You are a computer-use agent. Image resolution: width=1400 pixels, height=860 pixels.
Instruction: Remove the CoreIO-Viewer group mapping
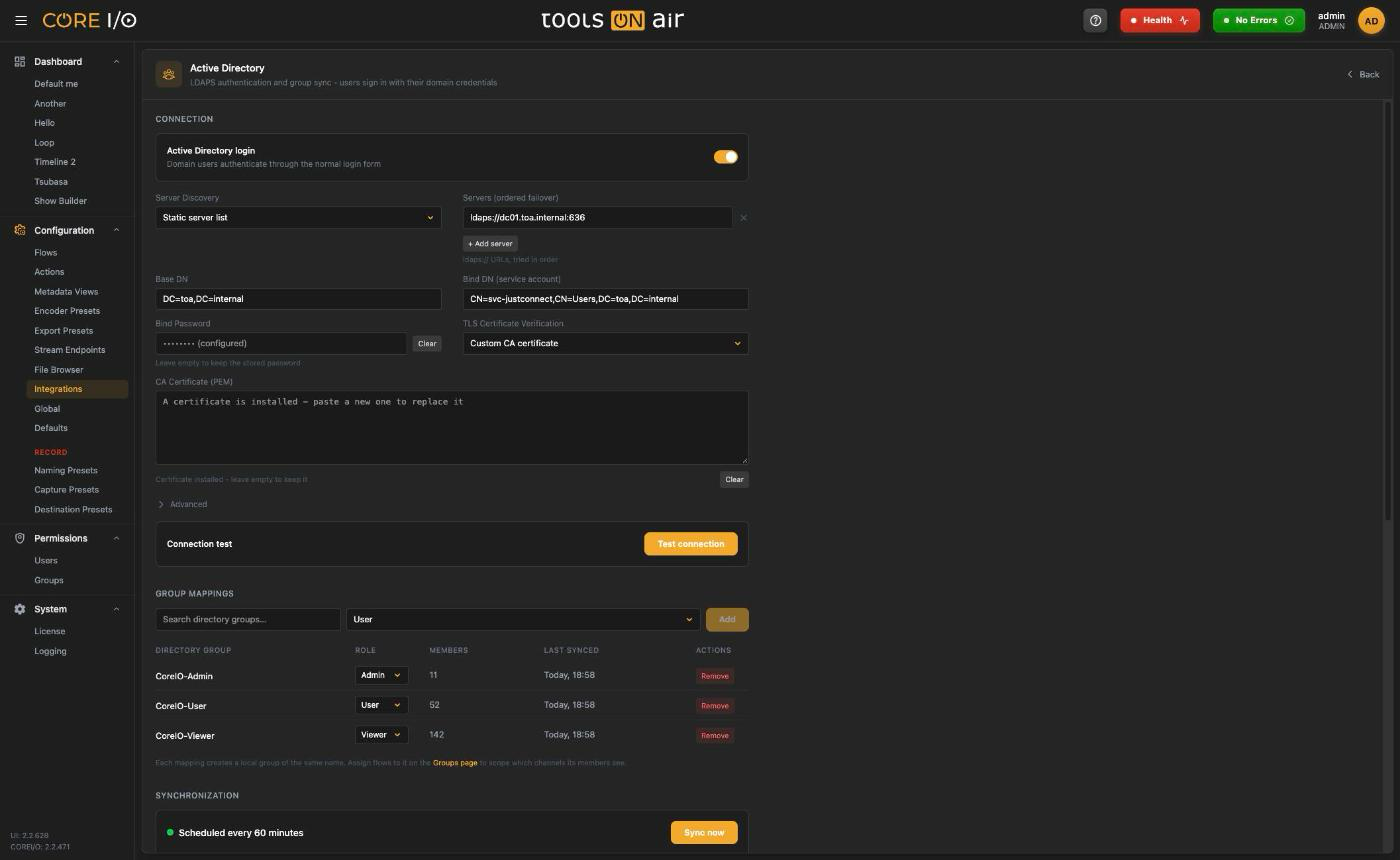[715, 736]
